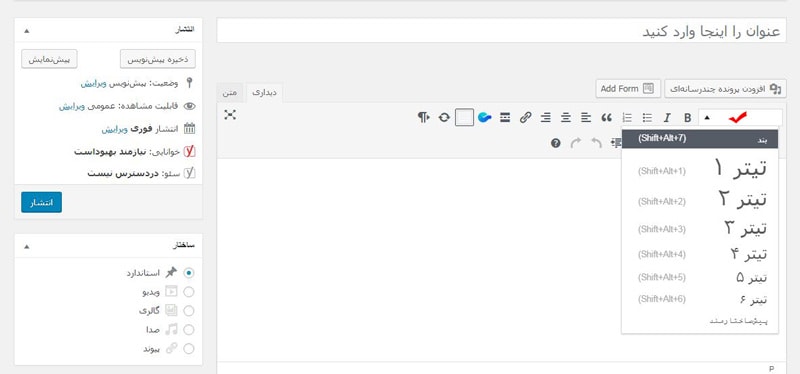Insert a bulleted list
800x374 pixels.
(647, 118)
